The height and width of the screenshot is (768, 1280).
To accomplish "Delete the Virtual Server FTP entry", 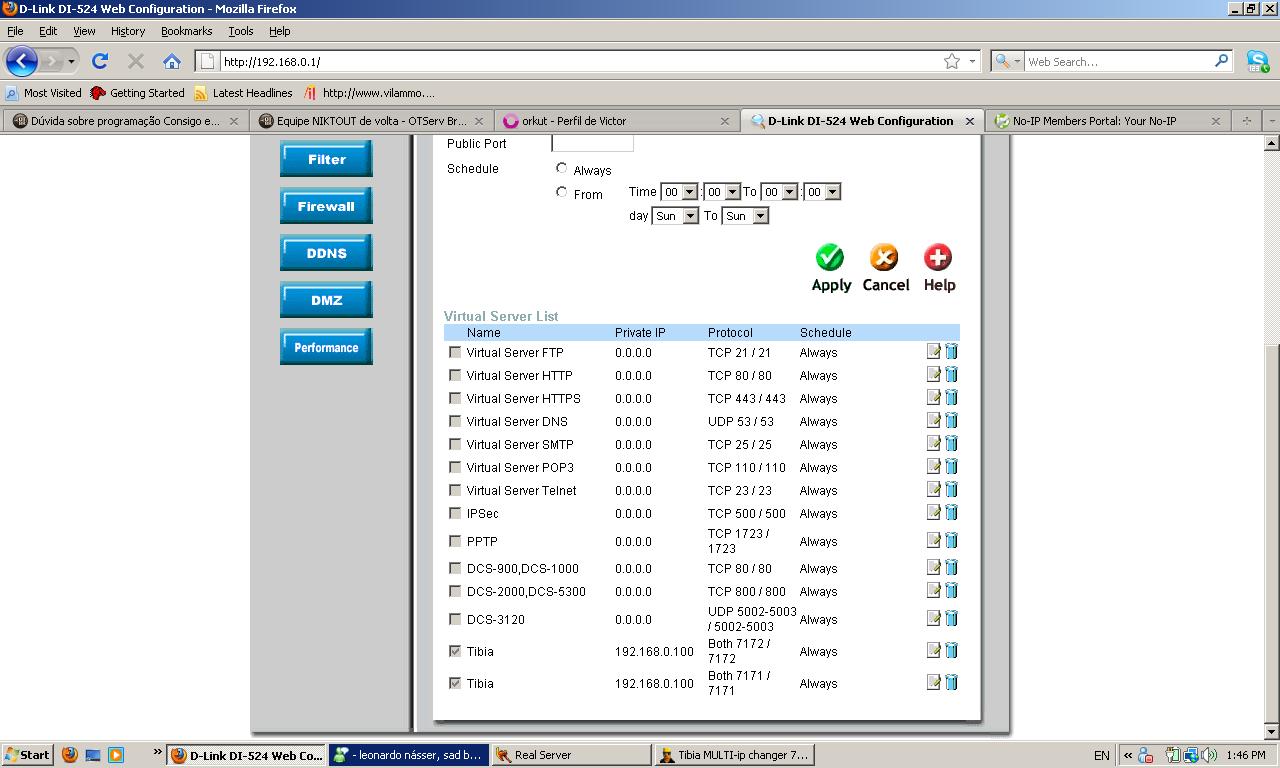I will [951, 351].
